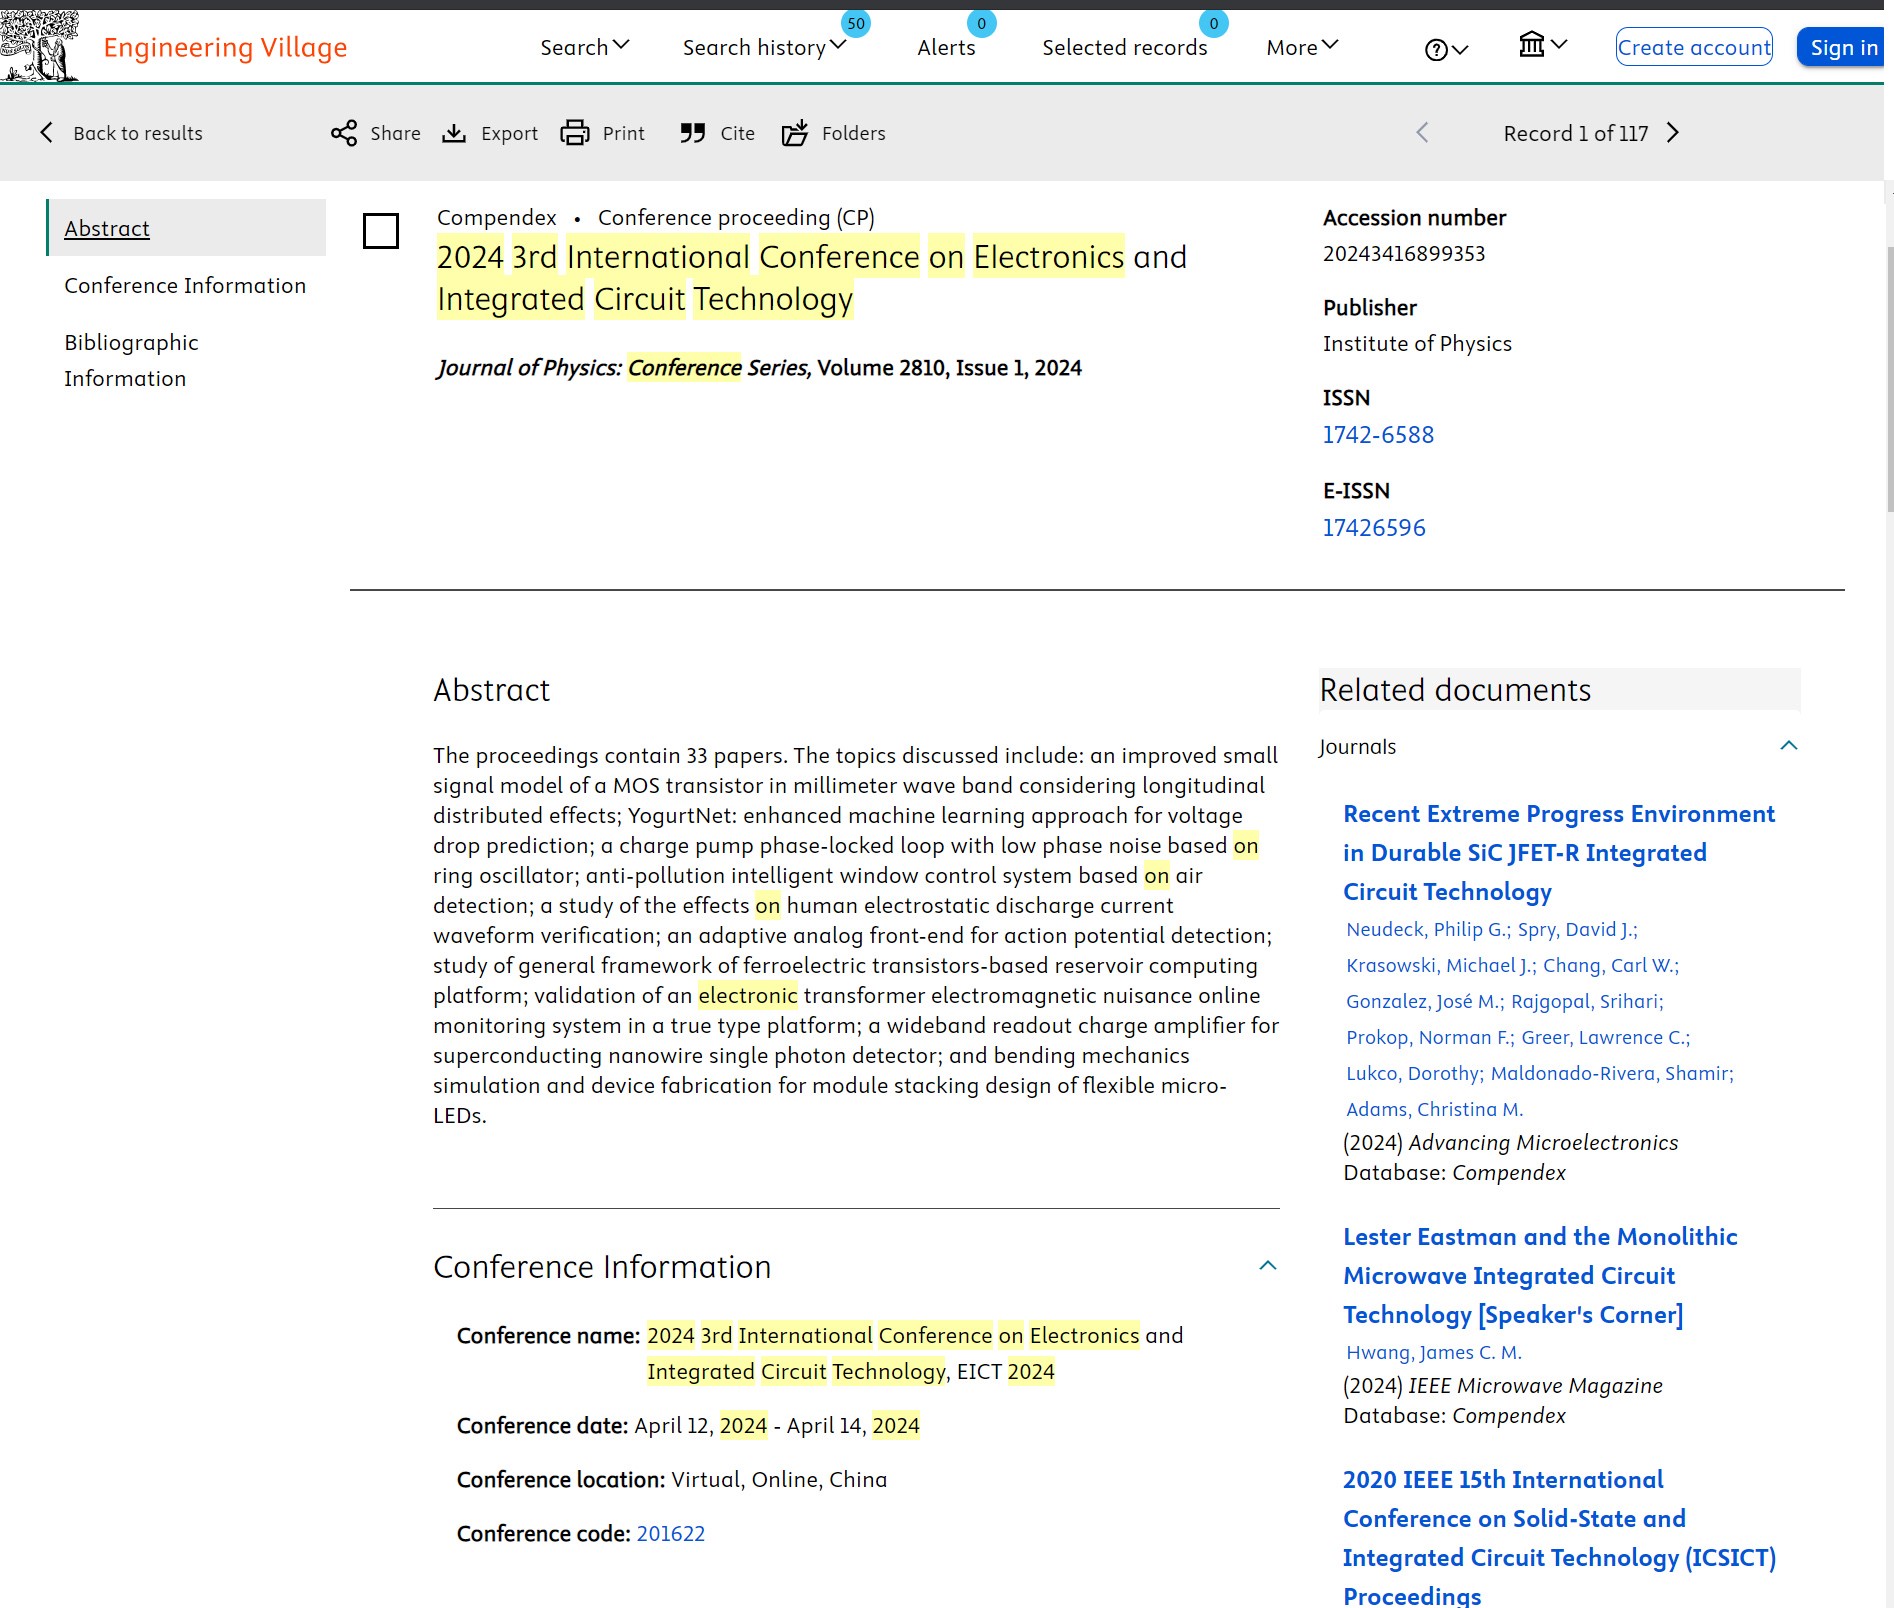Click accession number 20243416899353

coord(1404,254)
